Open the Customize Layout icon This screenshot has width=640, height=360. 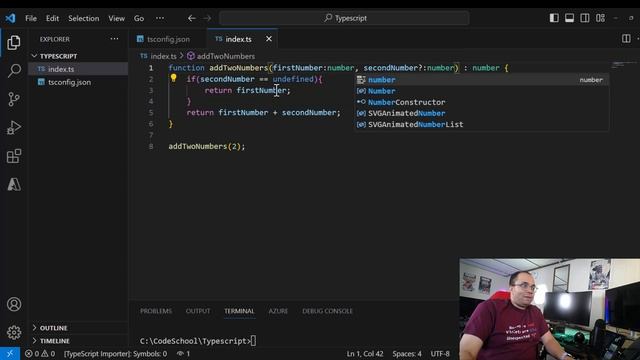click(600, 18)
